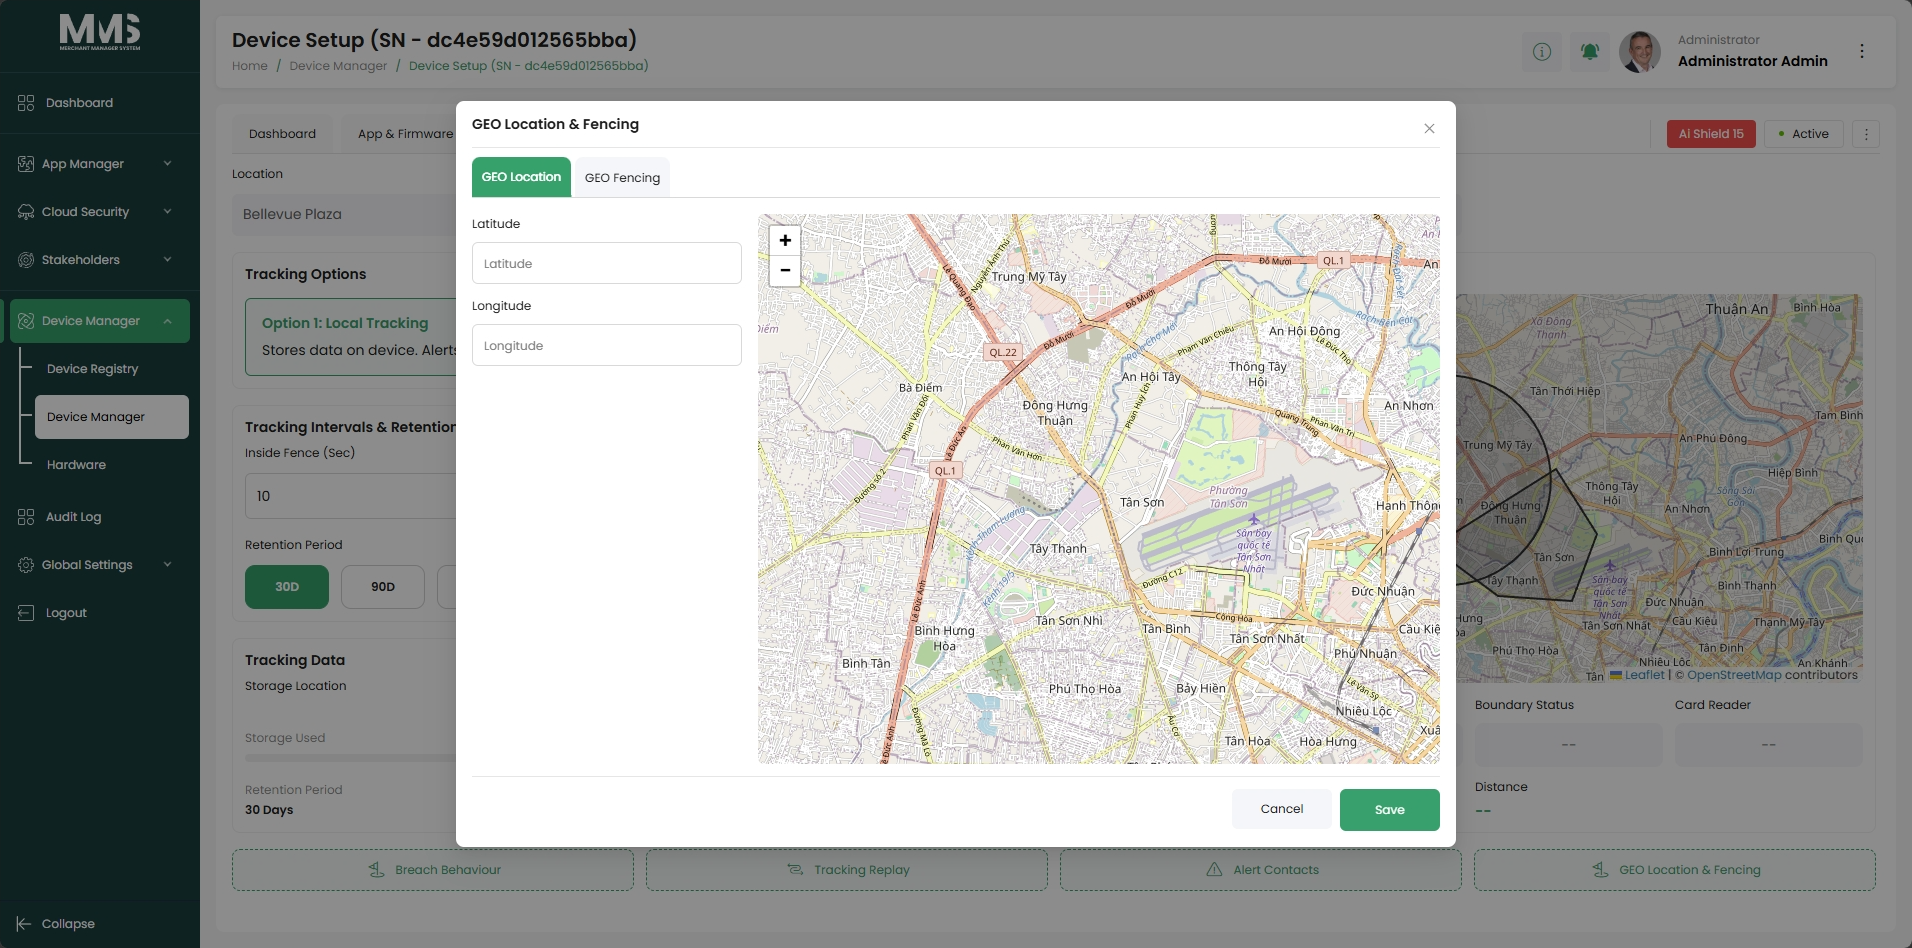Click the Longitude input field
Viewport: 1912px width, 948px height.
coord(607,345)
